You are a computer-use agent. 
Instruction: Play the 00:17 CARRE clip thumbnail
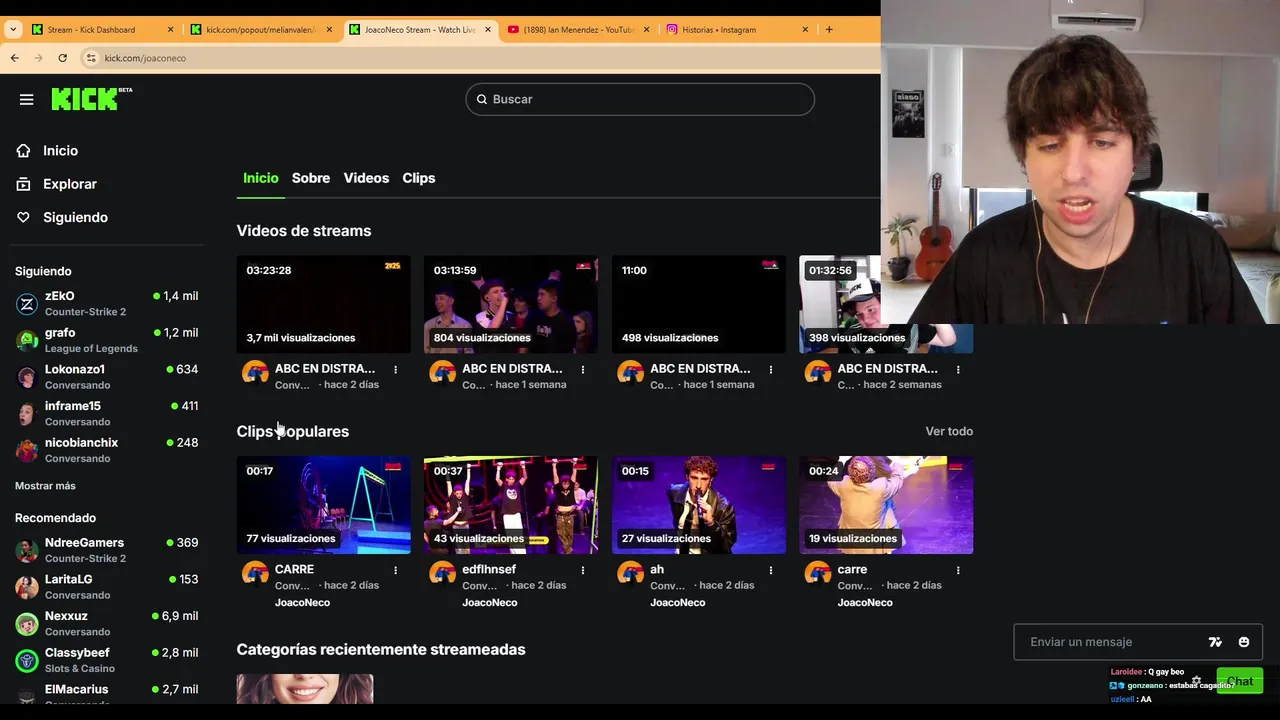[323, 505]
